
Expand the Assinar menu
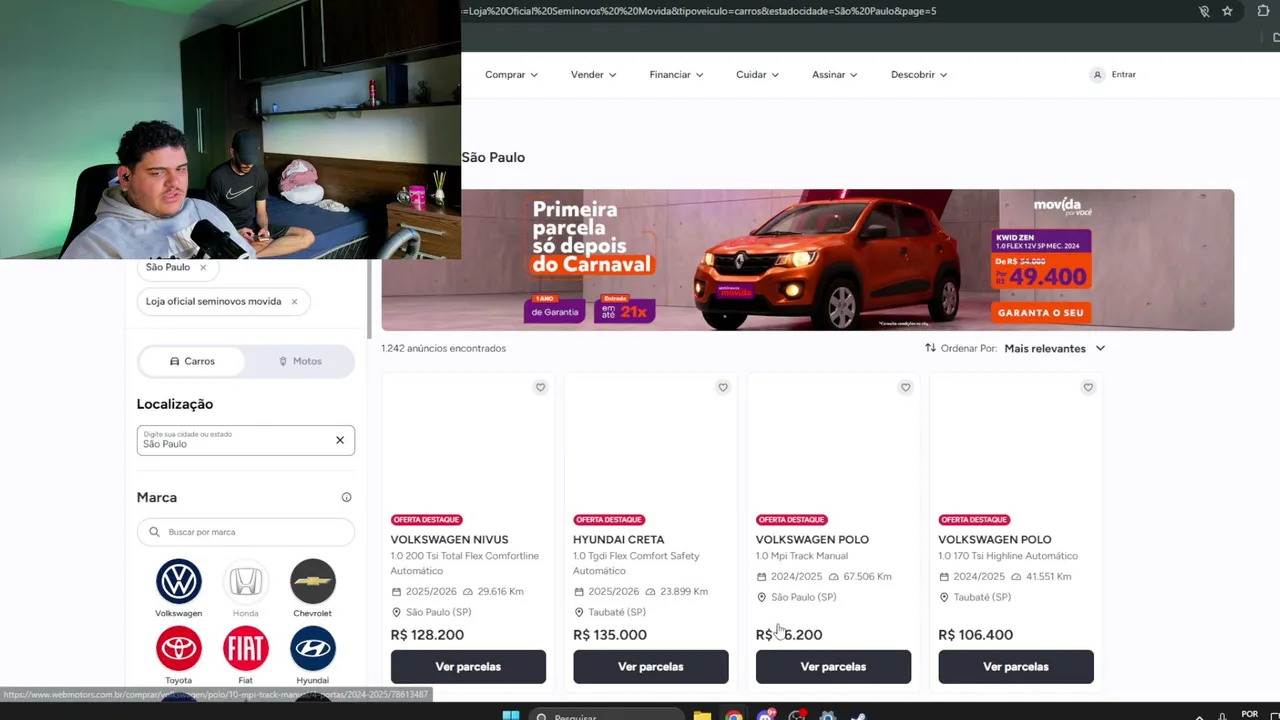835,74
